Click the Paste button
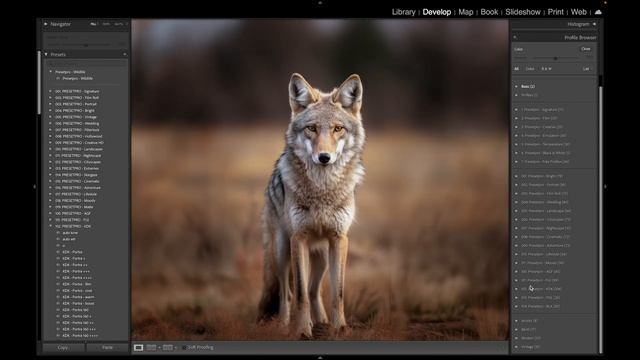This screenshot has width=640, height=360. (107, 347)
